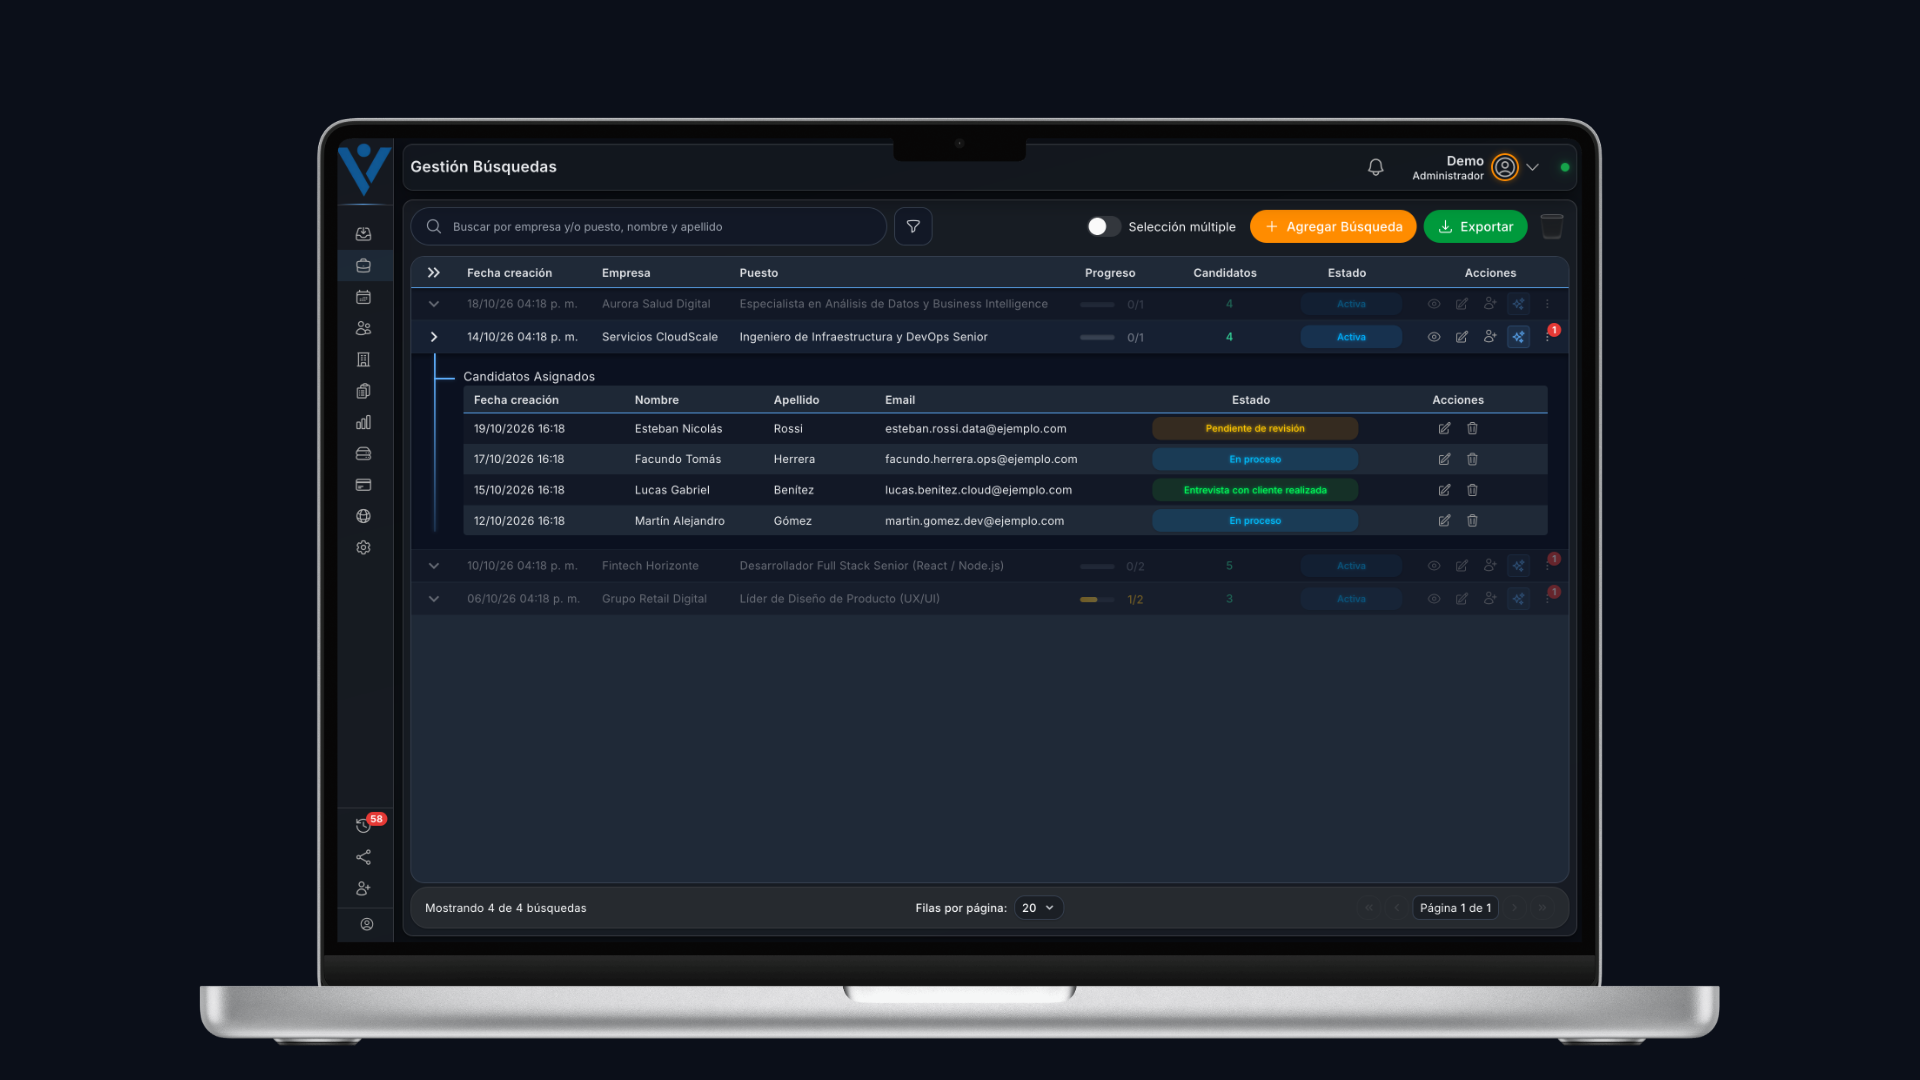
Task: Click the Agregar Búsqueda button
Action: (x=1333, y=227)
